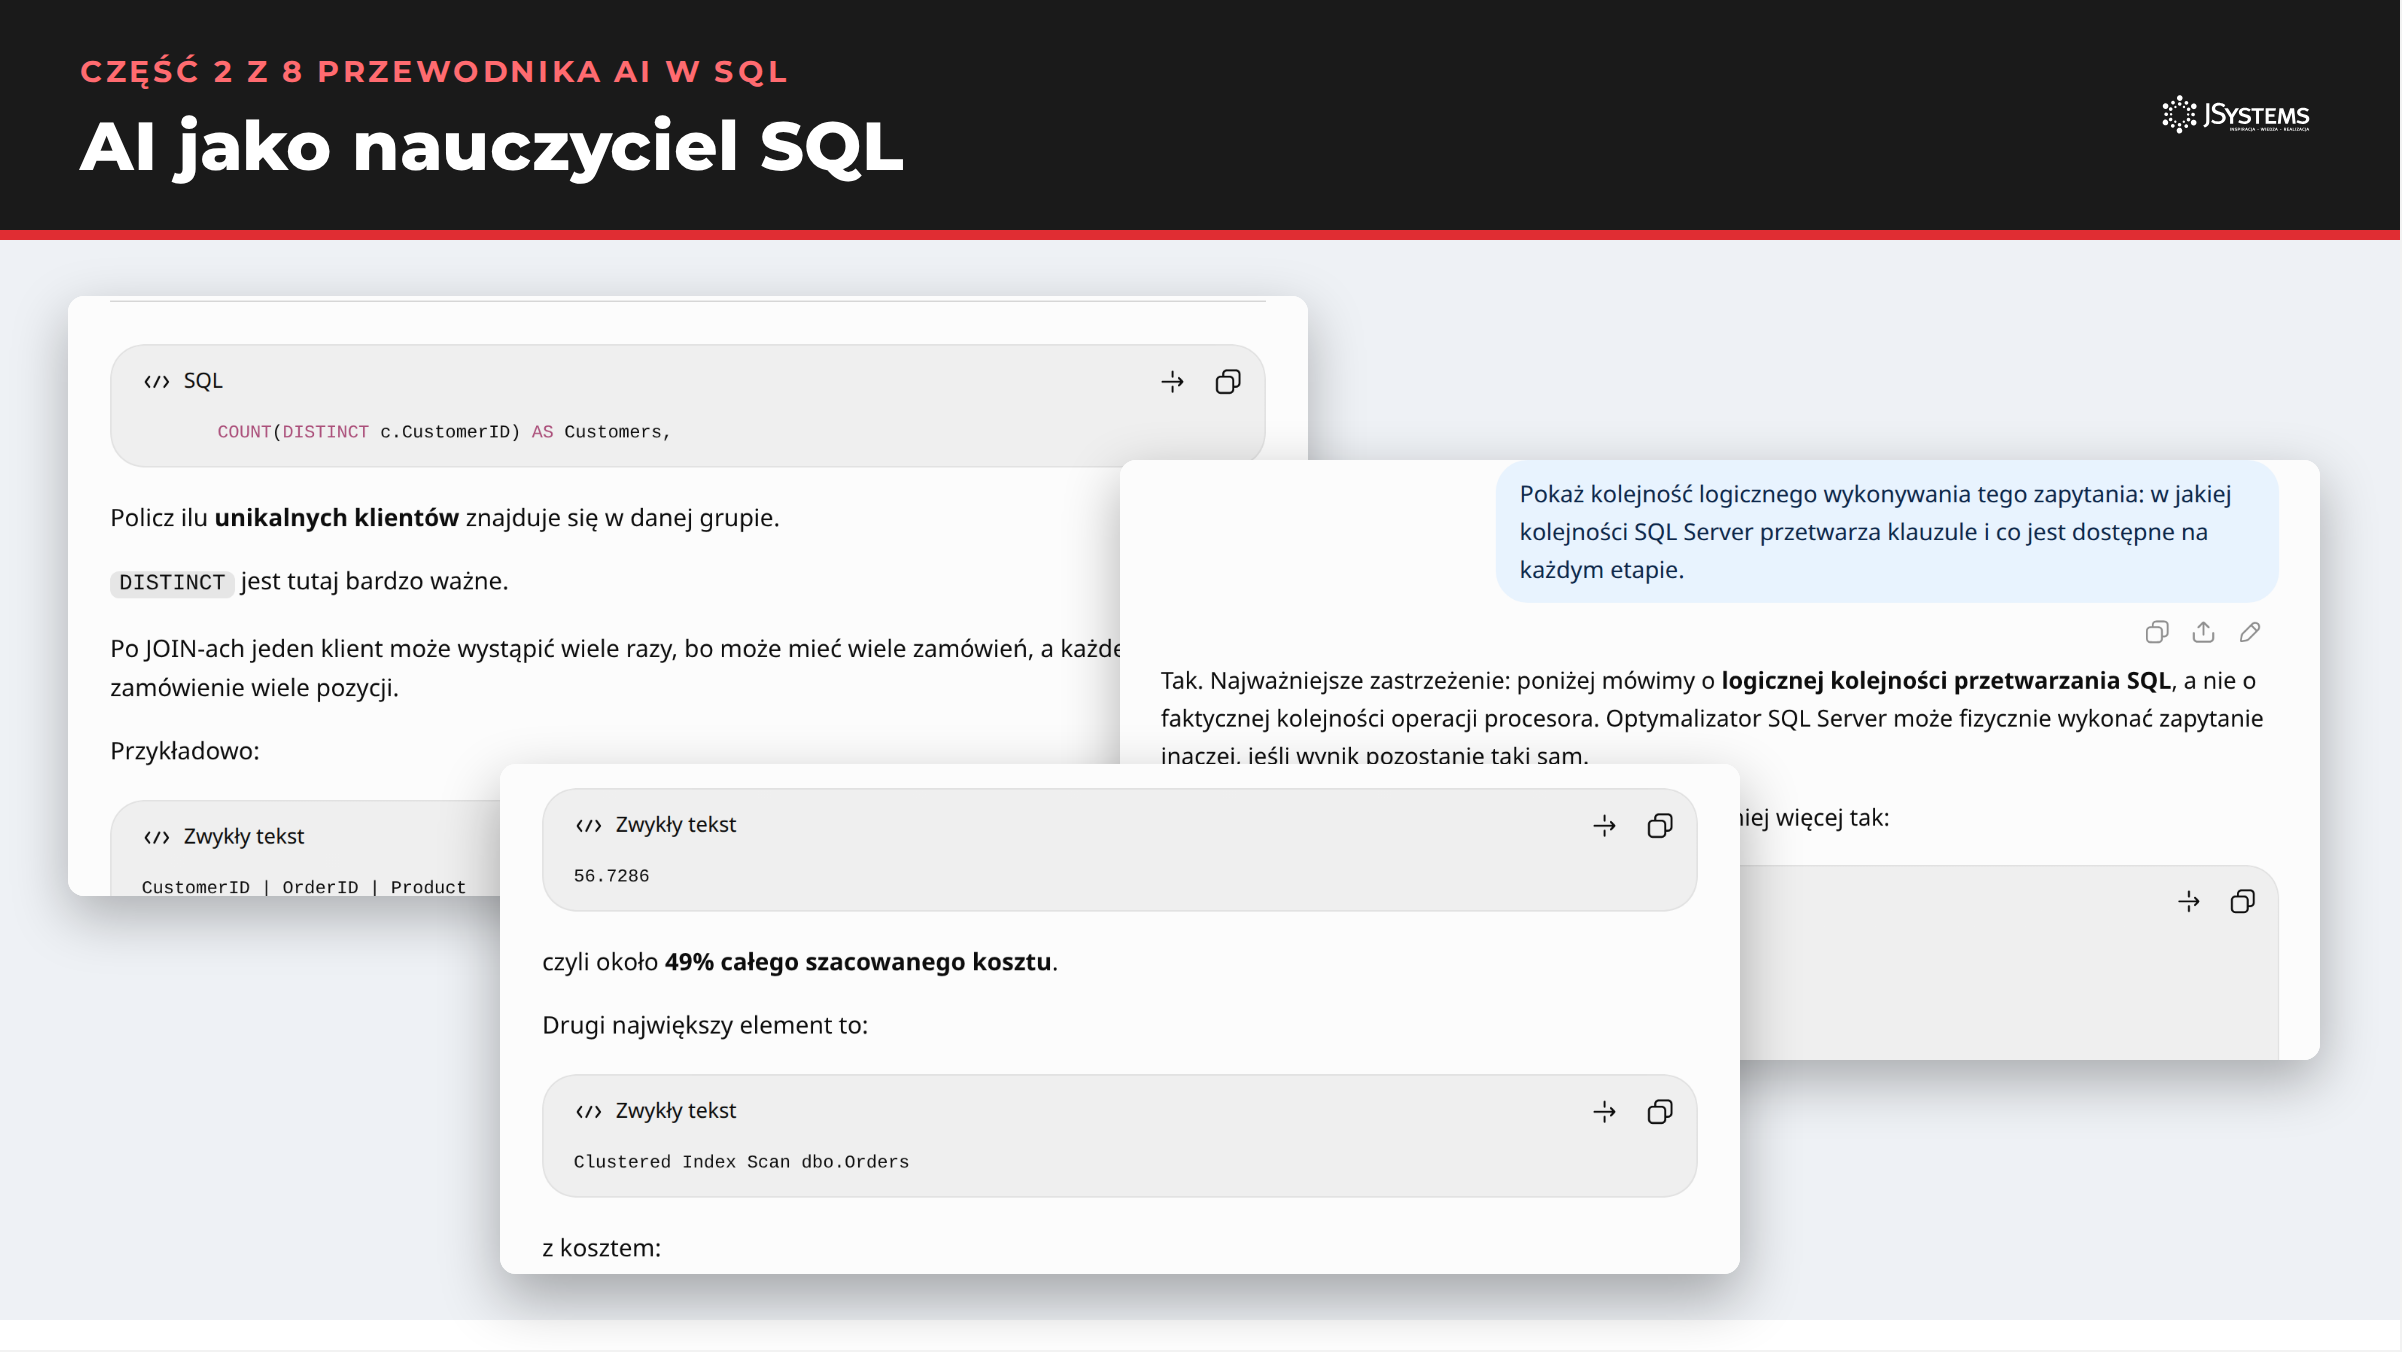Click the 'CZĘŚĆ 2 Z 8 PRZEWODNIKA AI W SQL' subtitle
Image resolution: width=2402 pixels, height=1352 pixels.
[434, 72]
